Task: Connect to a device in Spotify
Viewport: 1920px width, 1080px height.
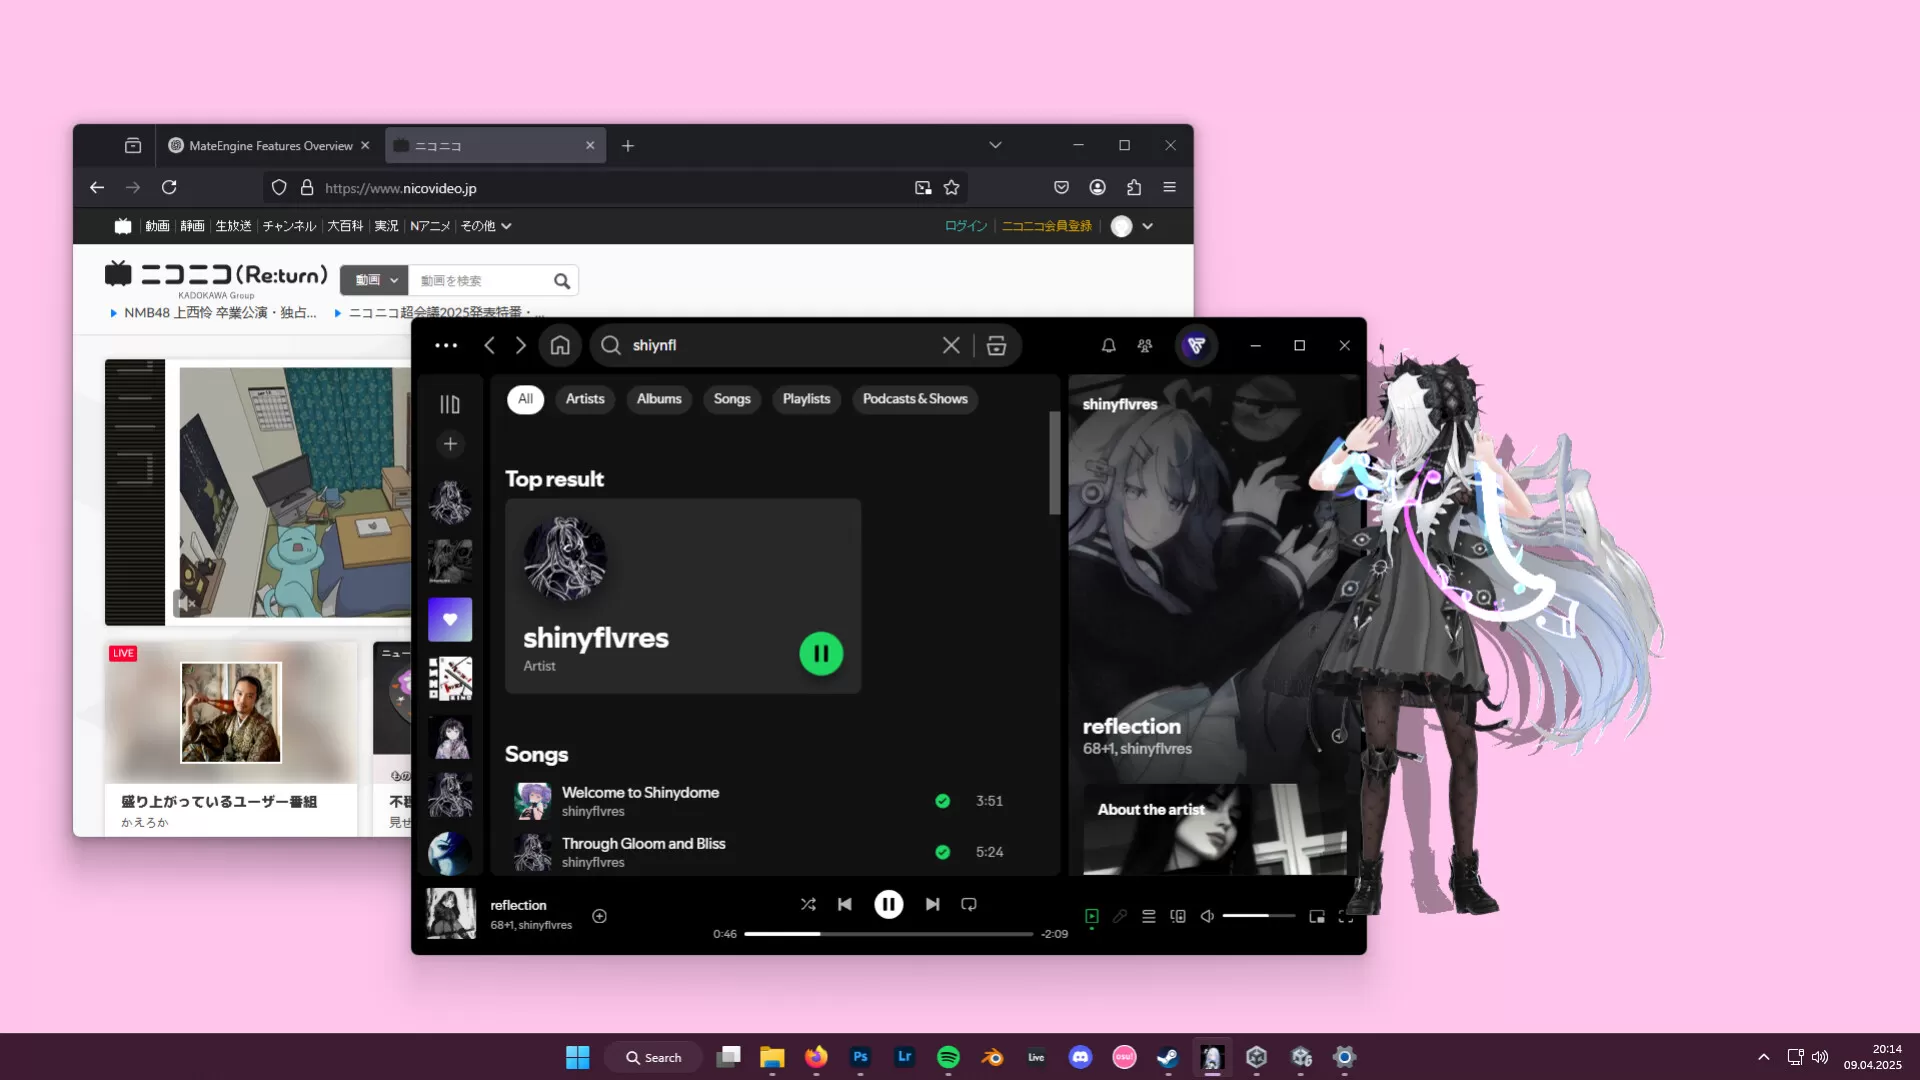Action: point(1178,916)
